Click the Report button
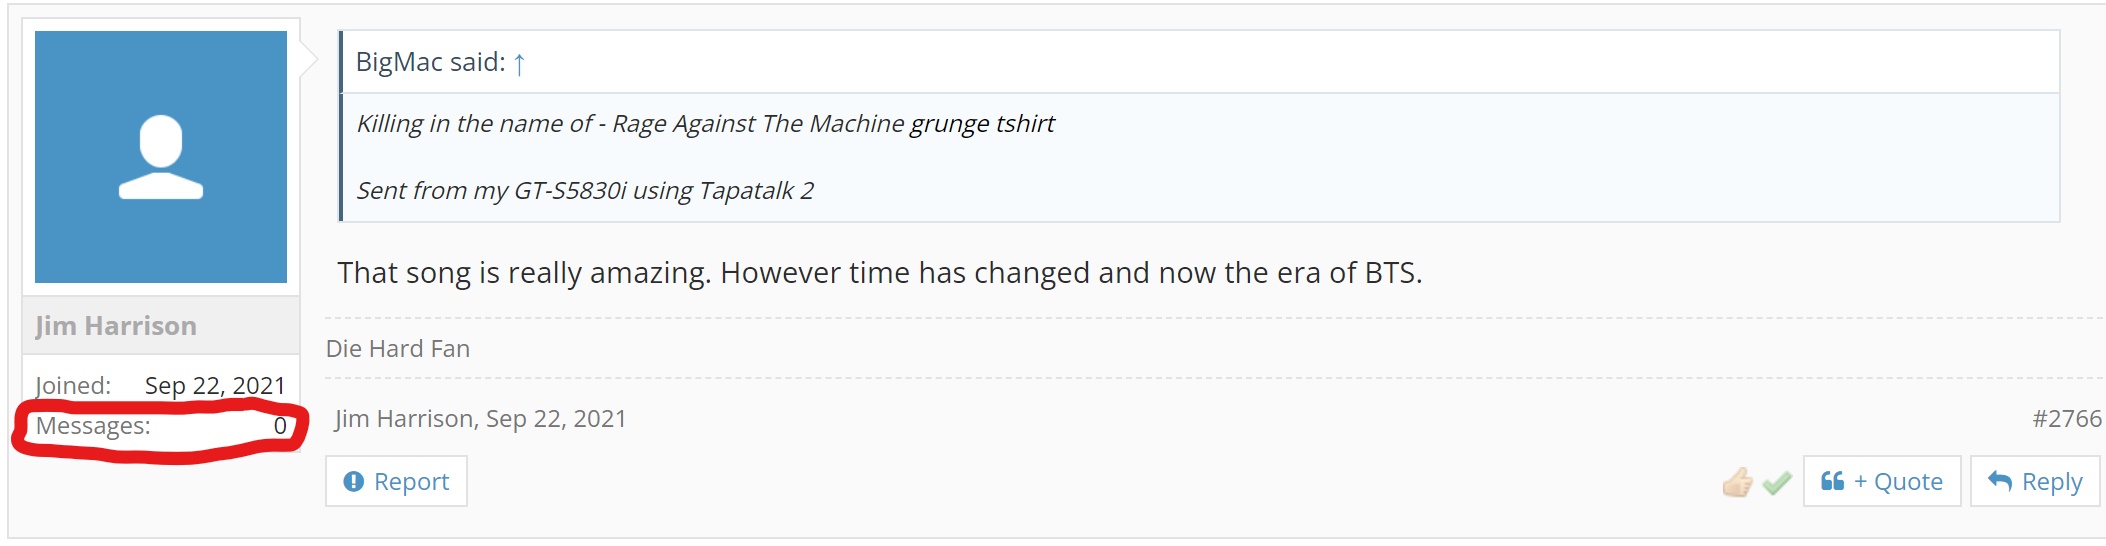2106x546 pixels. (x=396, y=481)
